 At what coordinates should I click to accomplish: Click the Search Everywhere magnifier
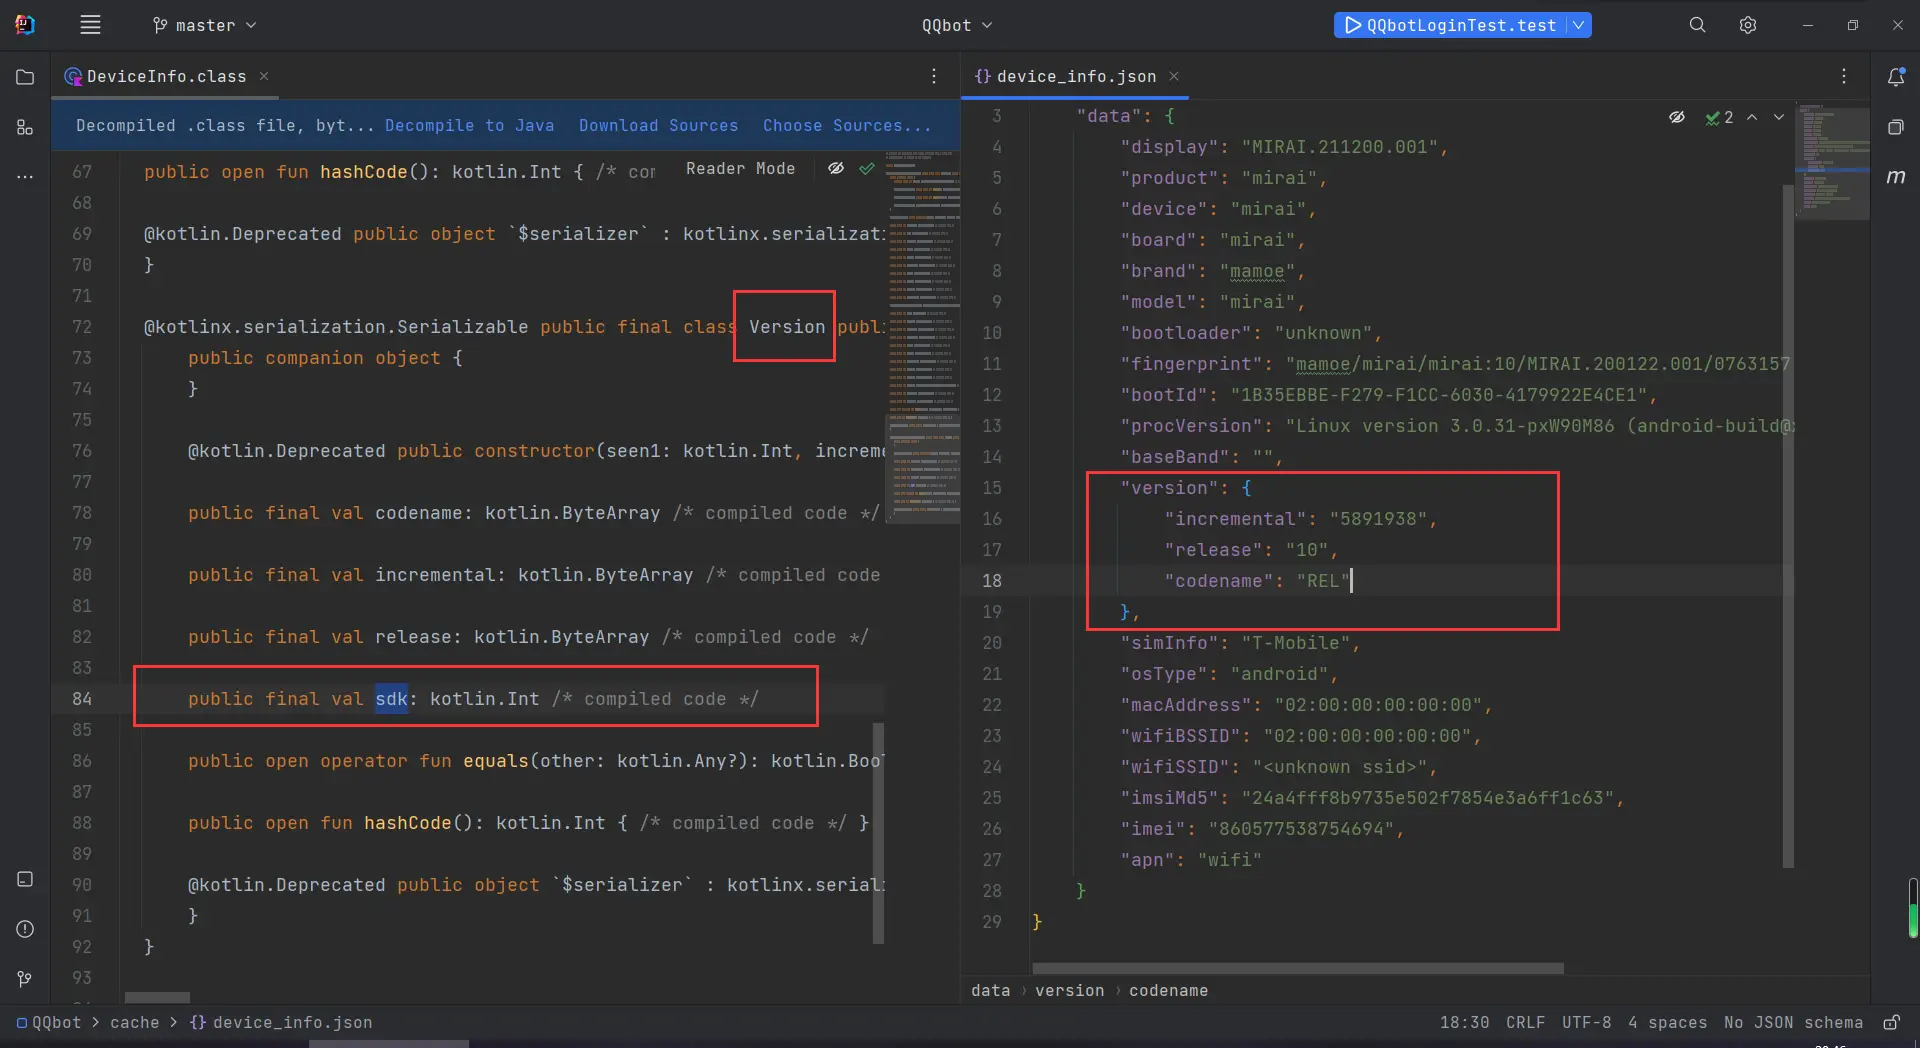1697,25
